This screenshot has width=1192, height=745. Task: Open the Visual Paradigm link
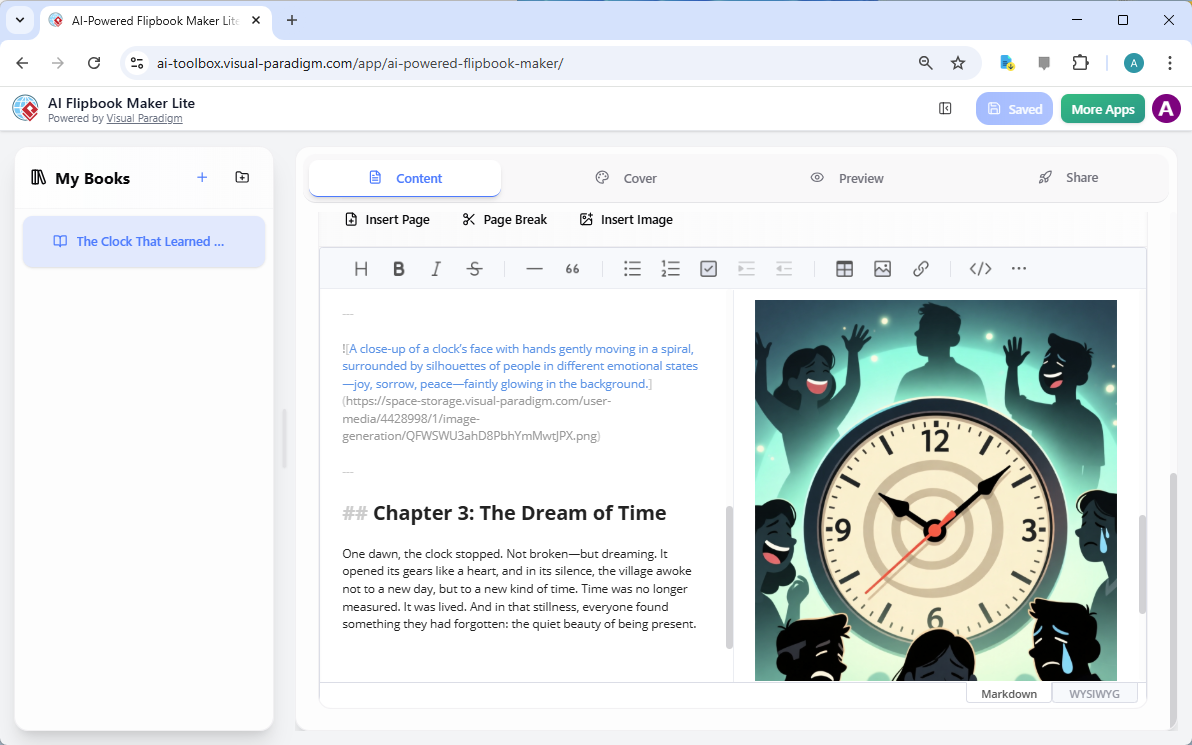[x=144, y=117]
